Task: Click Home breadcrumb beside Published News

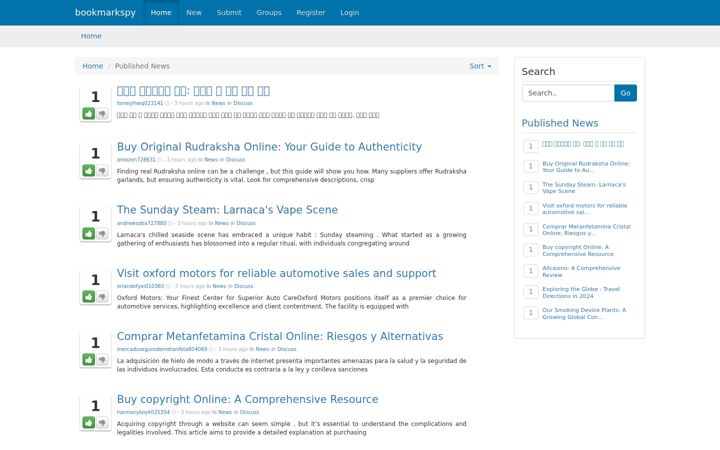Action: pyautogui.click(x=93, y=66)
